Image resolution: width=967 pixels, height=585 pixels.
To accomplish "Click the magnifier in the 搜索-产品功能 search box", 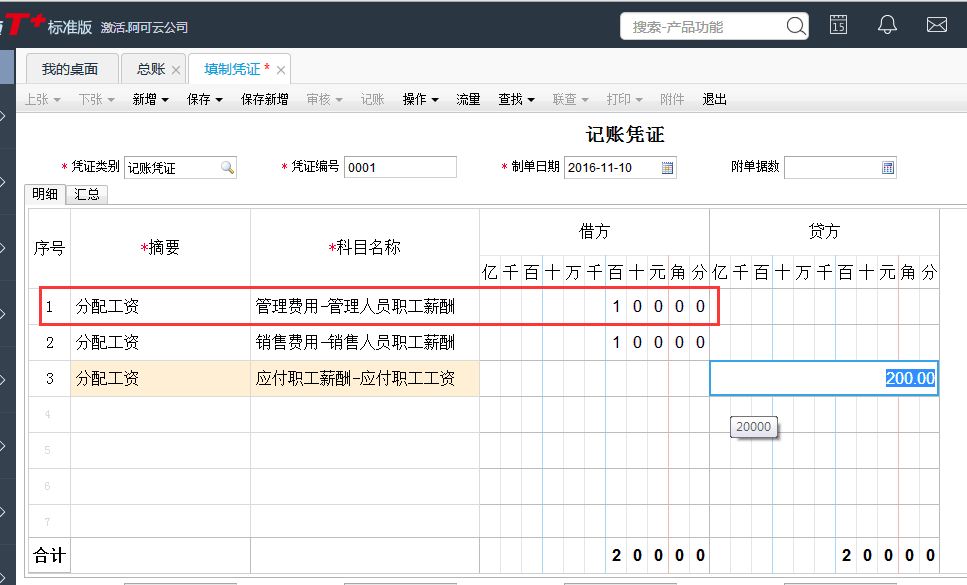I will pyautogui.click(x=795, y=25).
